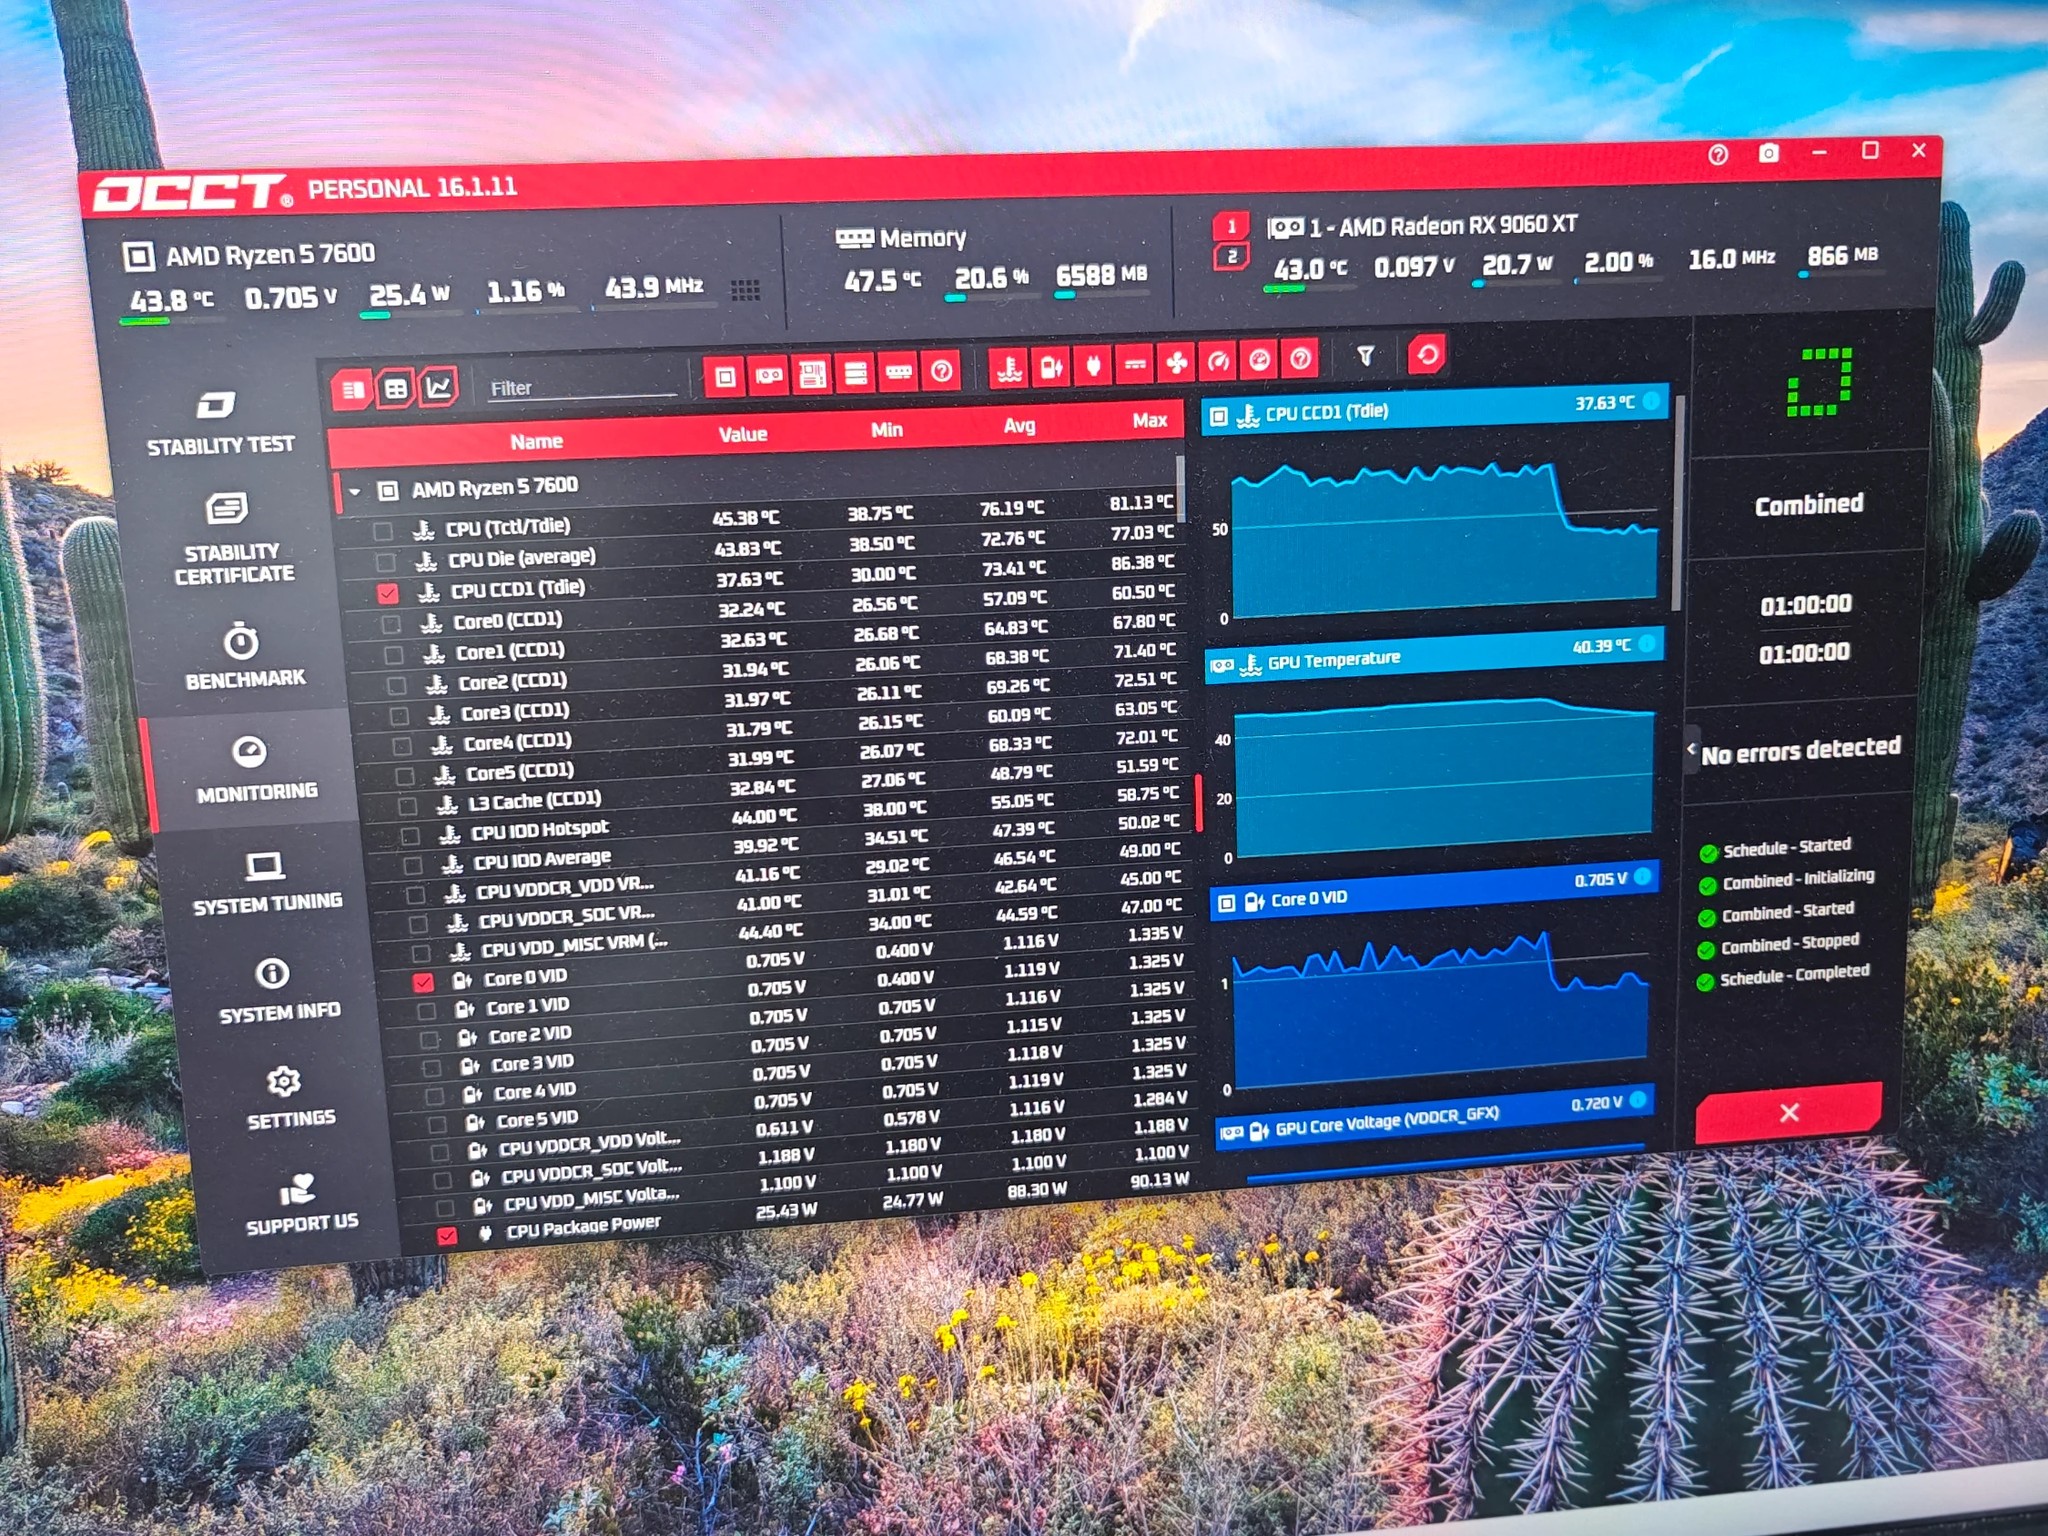Open the System Tuning section

tap(266, 883)
